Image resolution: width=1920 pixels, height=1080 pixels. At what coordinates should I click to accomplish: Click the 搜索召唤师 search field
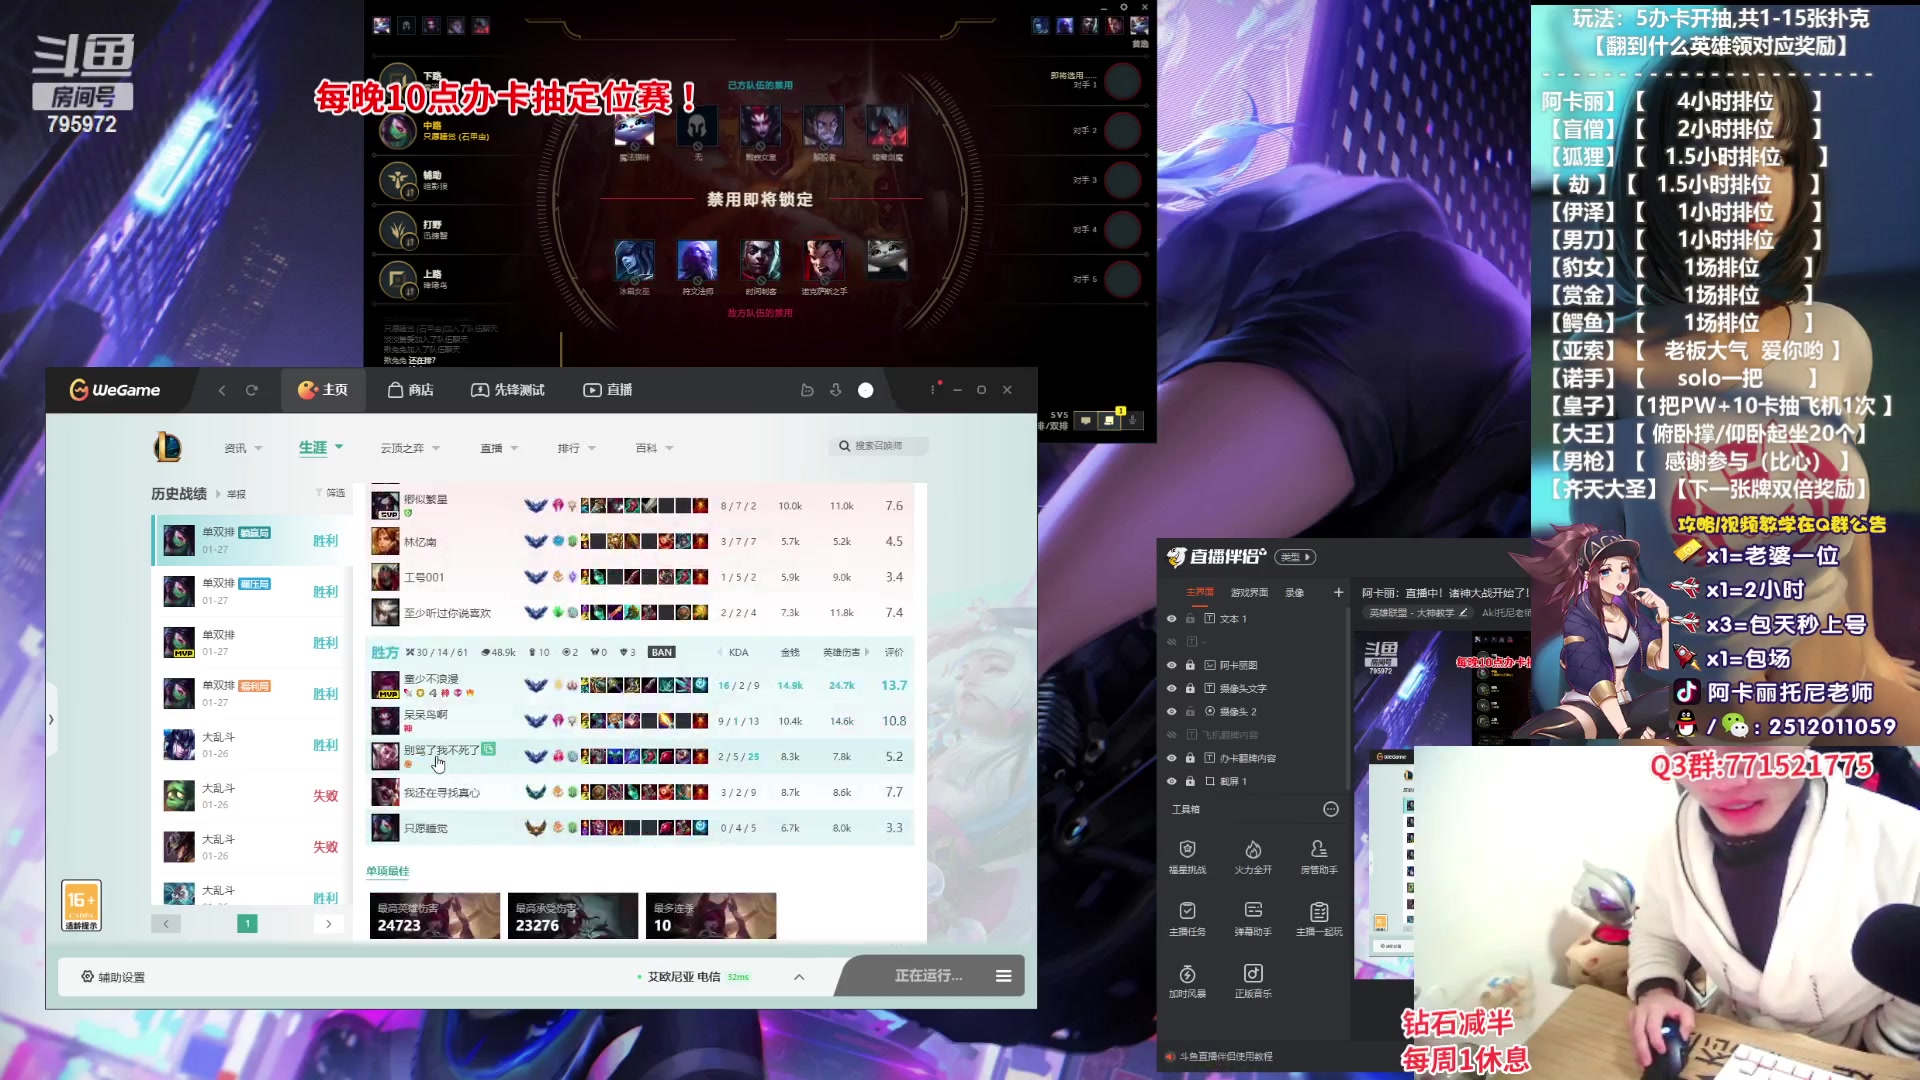[880, 446]
